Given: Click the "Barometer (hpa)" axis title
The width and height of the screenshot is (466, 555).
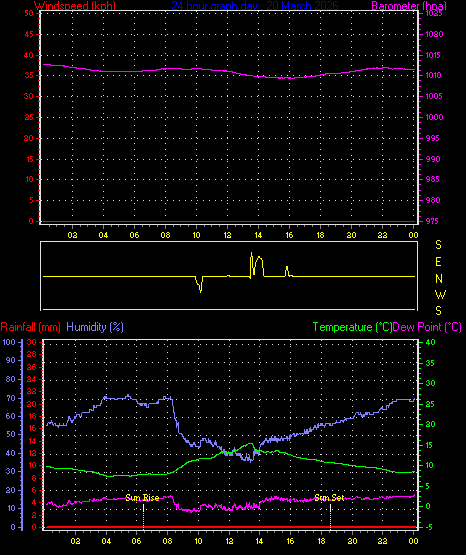Looking at the screenshot, I should pos(409,6).
